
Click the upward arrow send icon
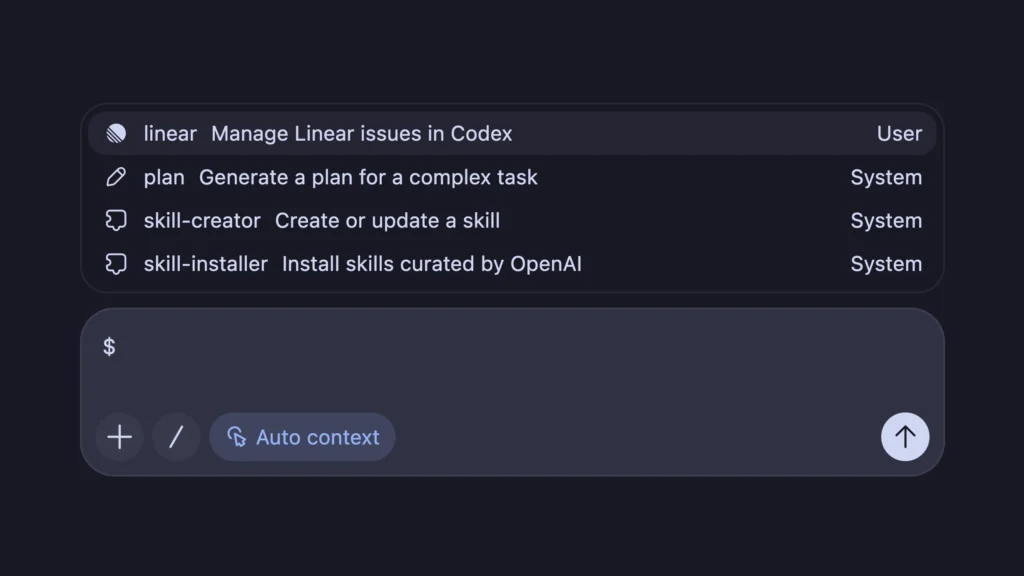(905, 437)
